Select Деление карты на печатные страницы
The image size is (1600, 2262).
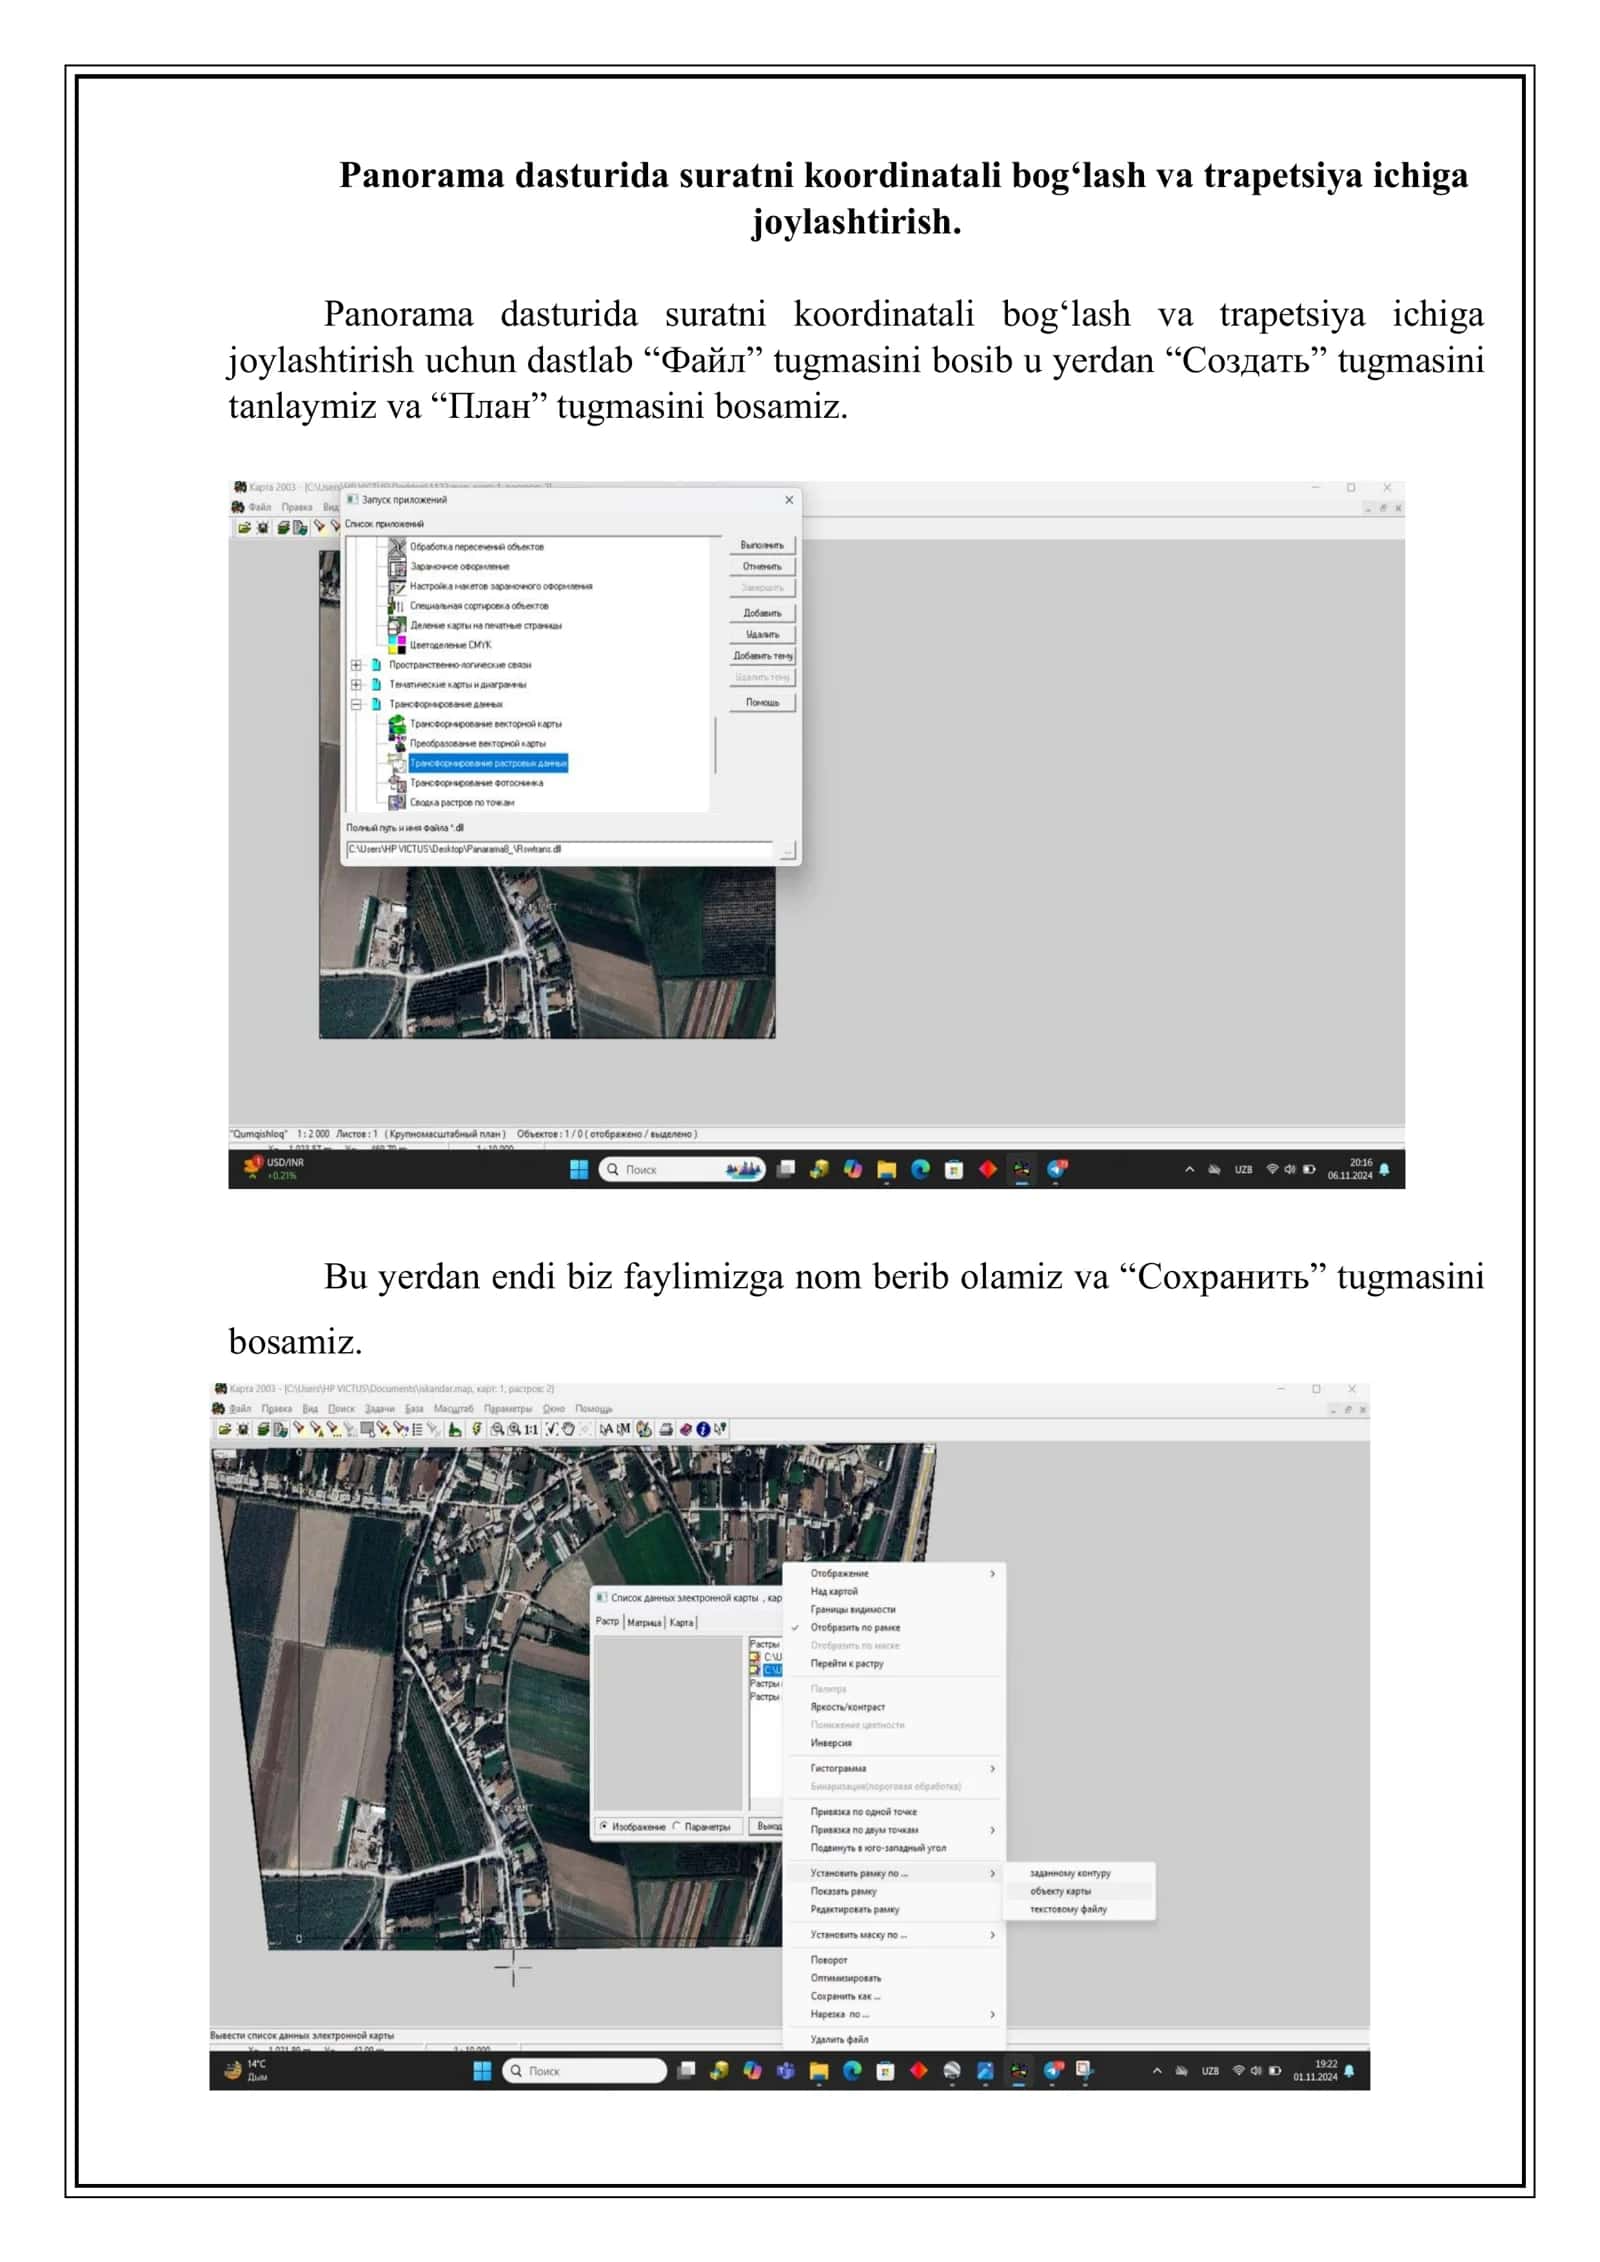pos(486,625)
